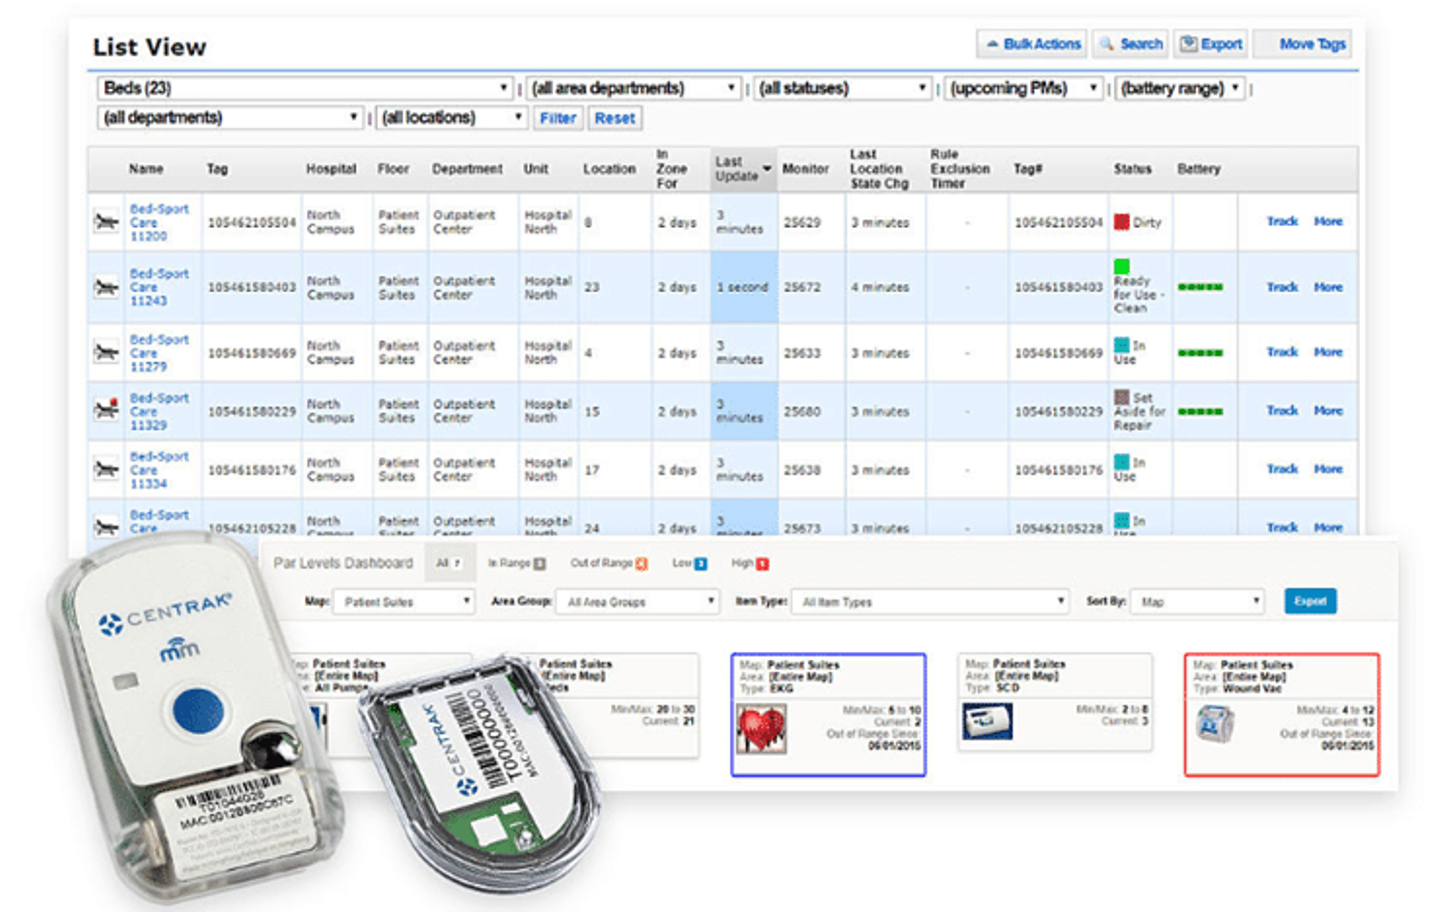The height and width of the screenshot is (912, 1440).
Task: Click the battery level bar for tag 105461580229
Action: [1200, 411]
